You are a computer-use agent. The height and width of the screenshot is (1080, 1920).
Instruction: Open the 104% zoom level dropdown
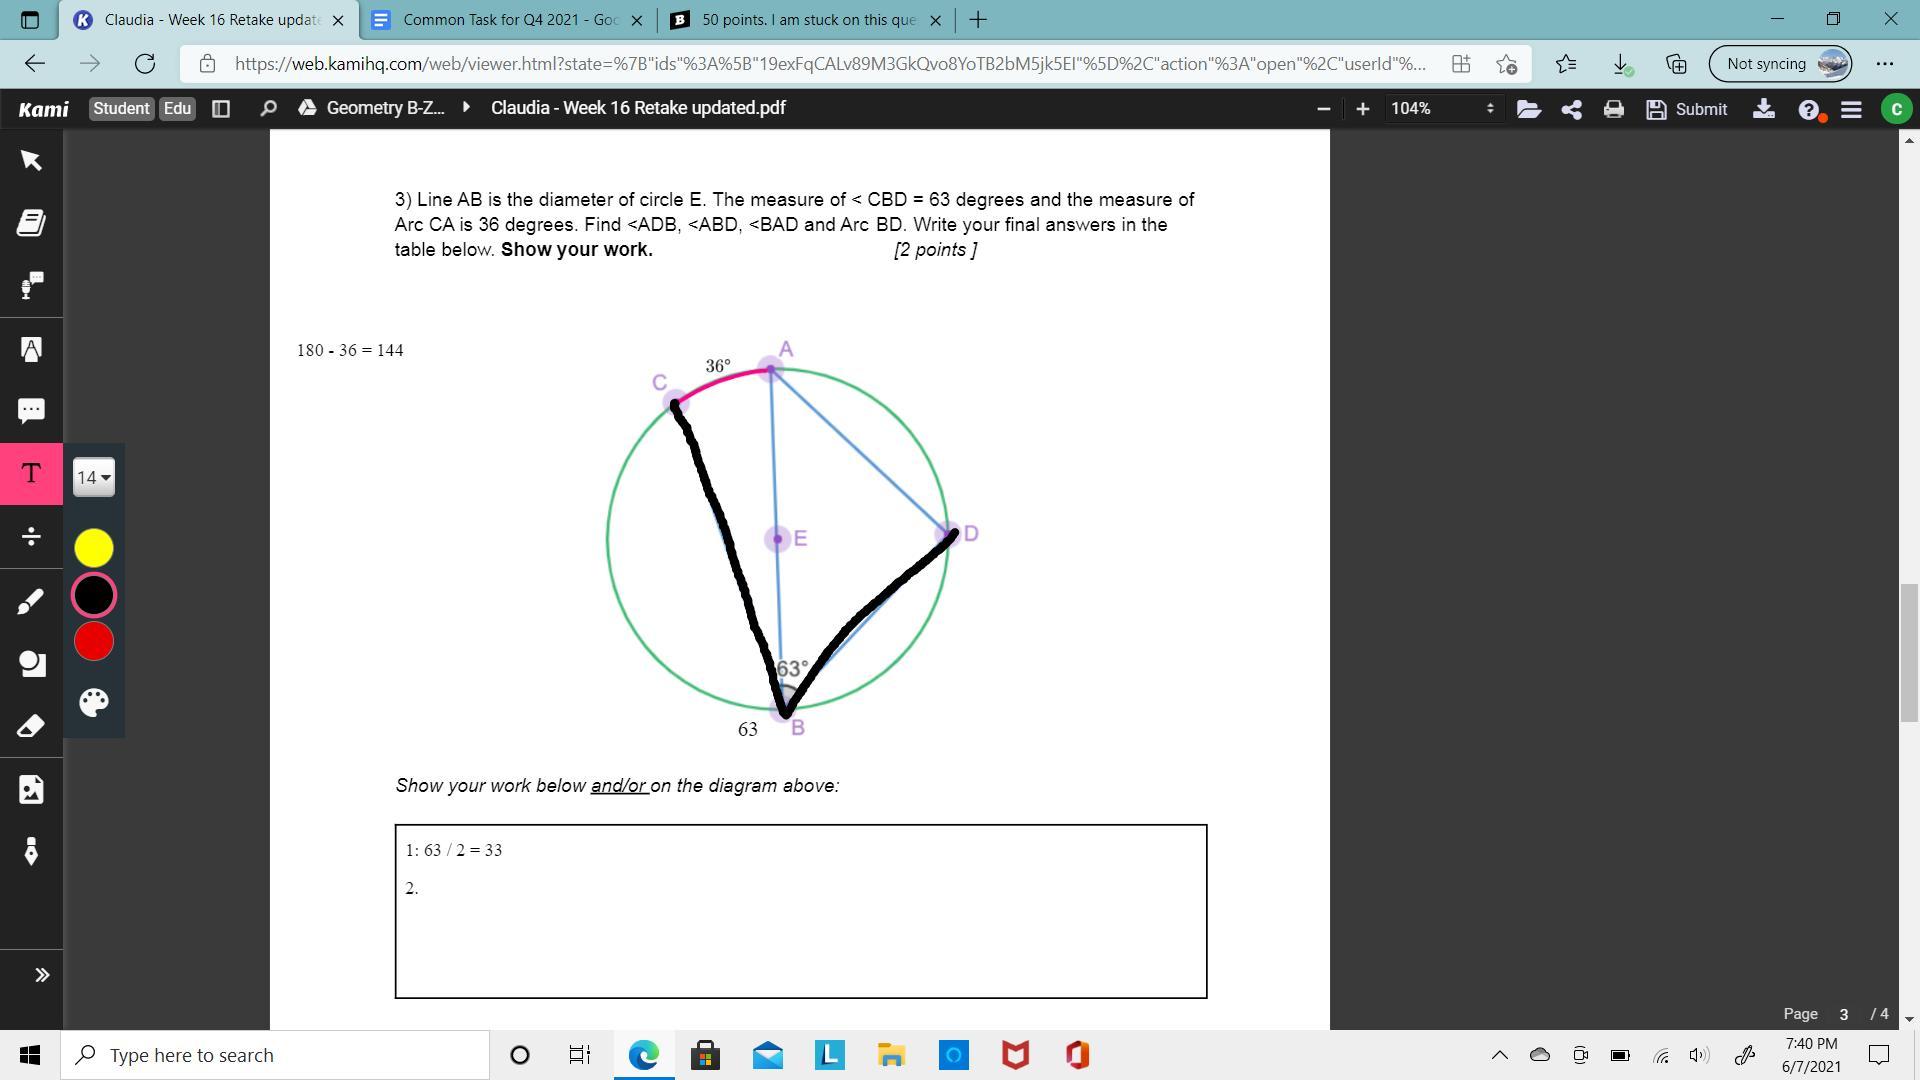tap(1440, 109)
